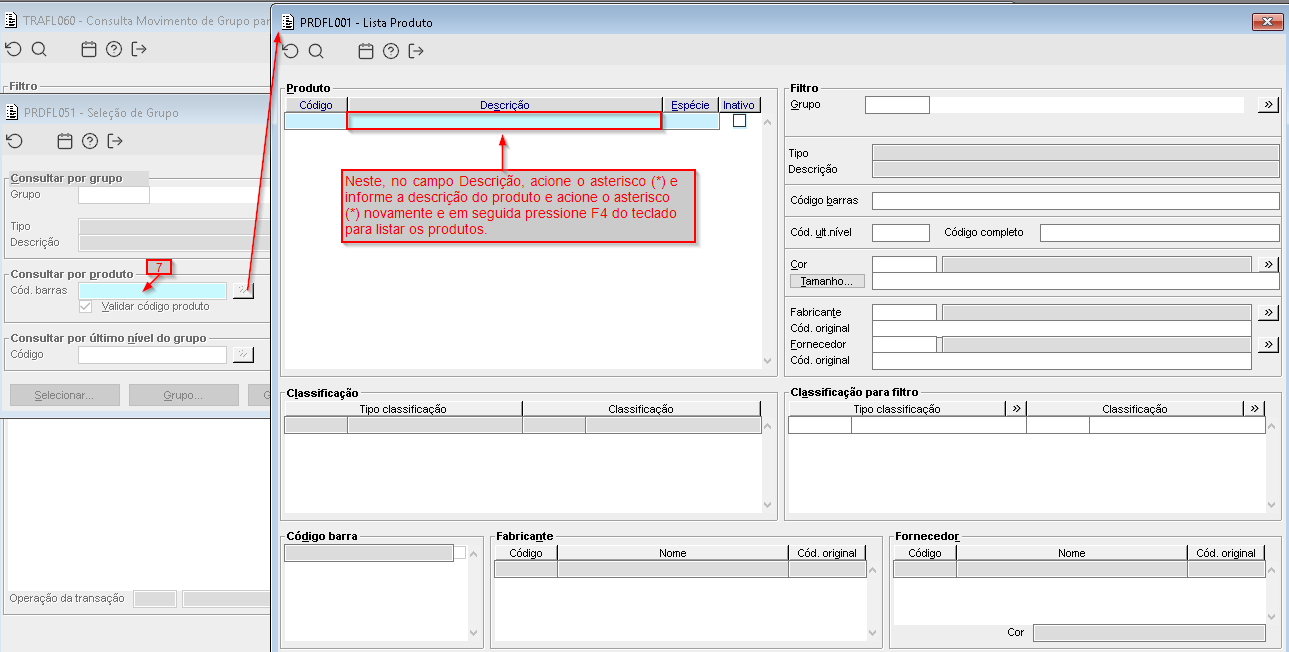Click refresh icon in TRAFL060 window toolbar
The height and width of the screenshot is (652, 1289).
tap(14, 49)
